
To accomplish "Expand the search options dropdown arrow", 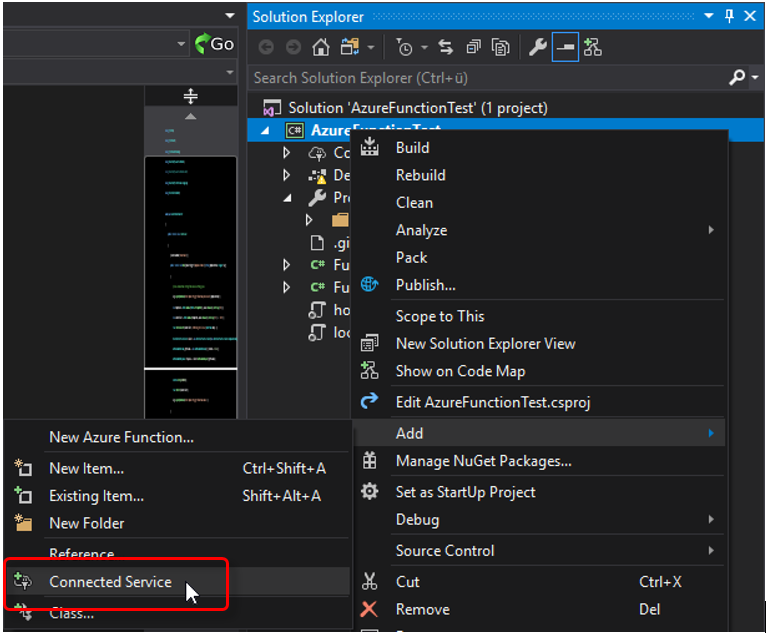I will [753, 77].
